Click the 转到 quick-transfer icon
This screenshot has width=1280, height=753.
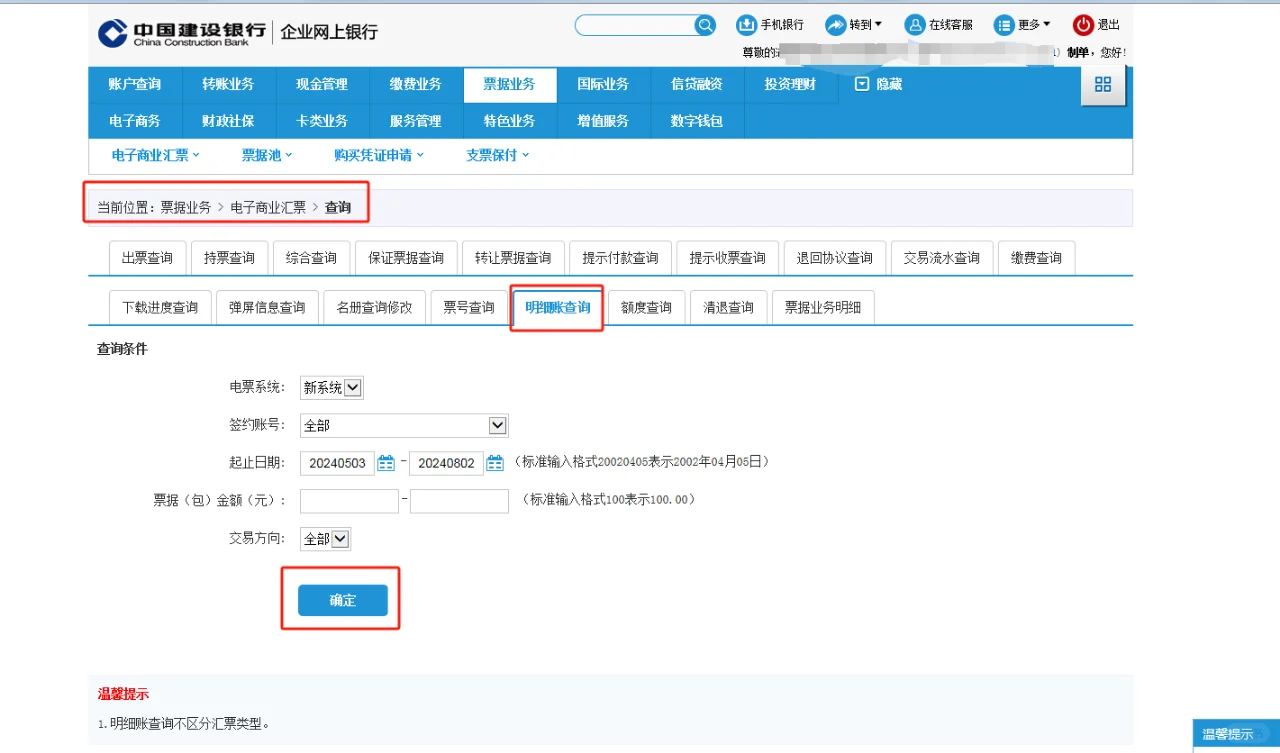[x=834, y=25]
